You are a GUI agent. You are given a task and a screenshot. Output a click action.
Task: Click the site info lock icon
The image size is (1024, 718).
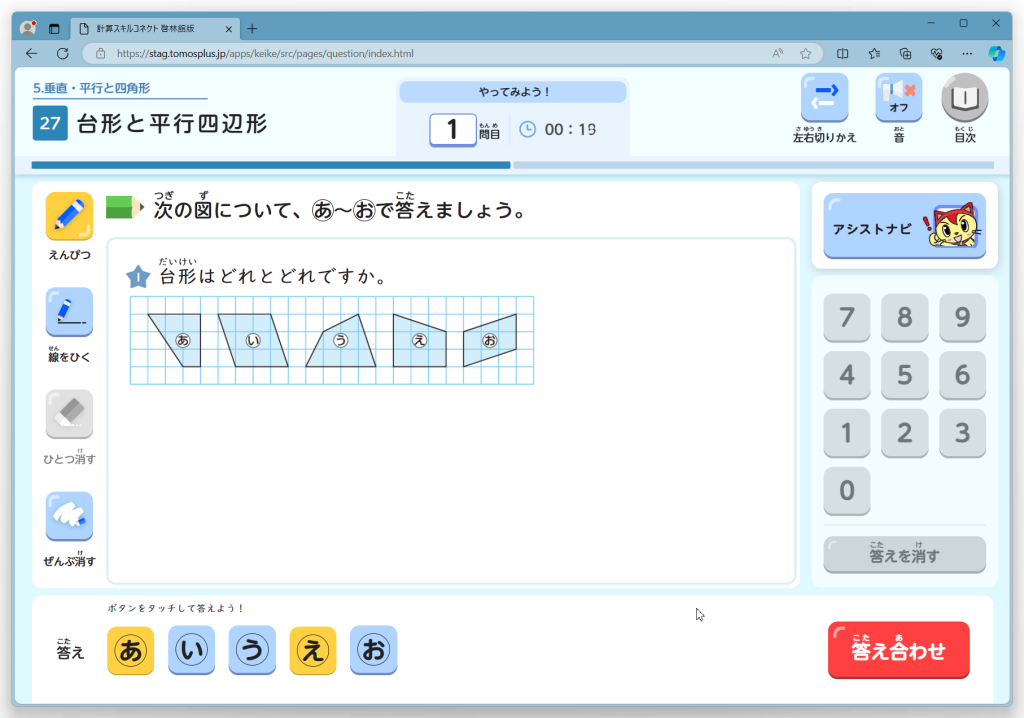point(101,54)
